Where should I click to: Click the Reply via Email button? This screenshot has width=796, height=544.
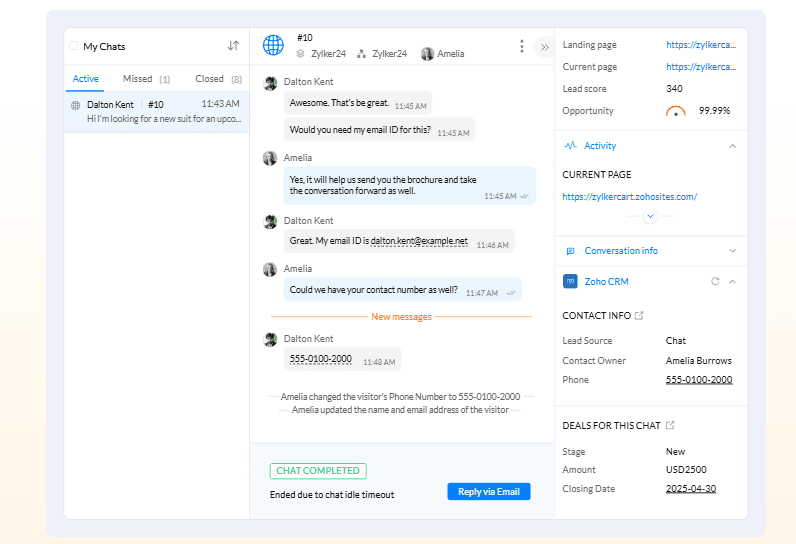(x=489, y=491)
